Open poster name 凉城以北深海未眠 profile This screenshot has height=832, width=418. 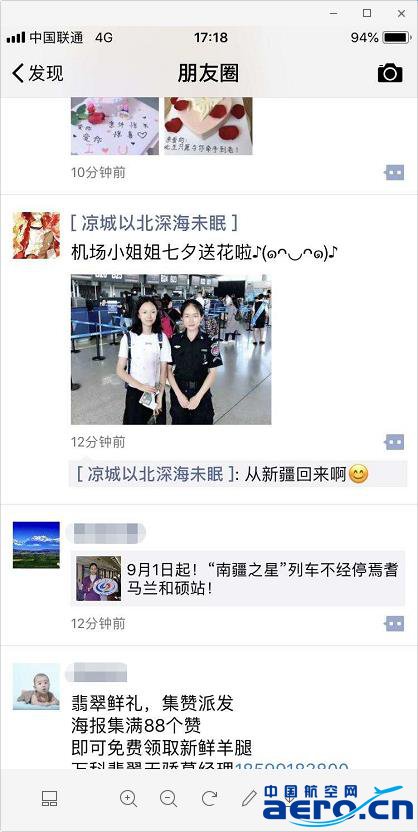[154, 223]
